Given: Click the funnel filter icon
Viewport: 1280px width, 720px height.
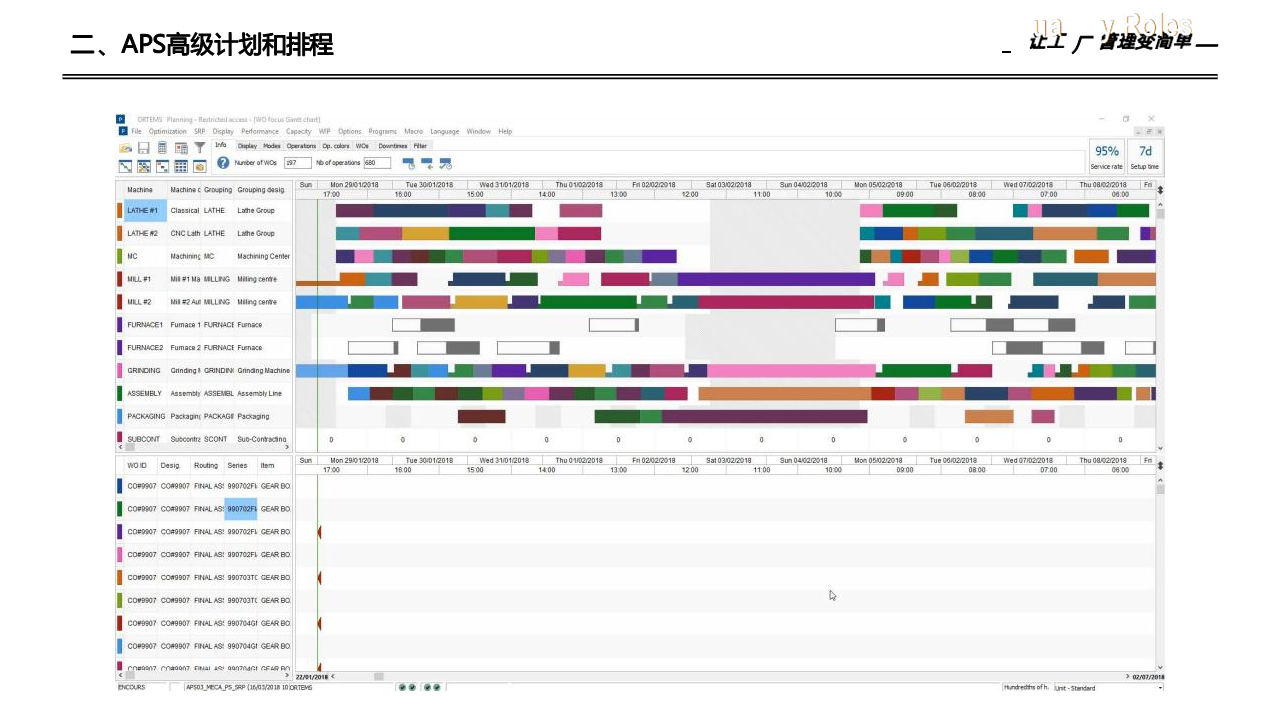Looking at the screenshot, I should point(199,148).
